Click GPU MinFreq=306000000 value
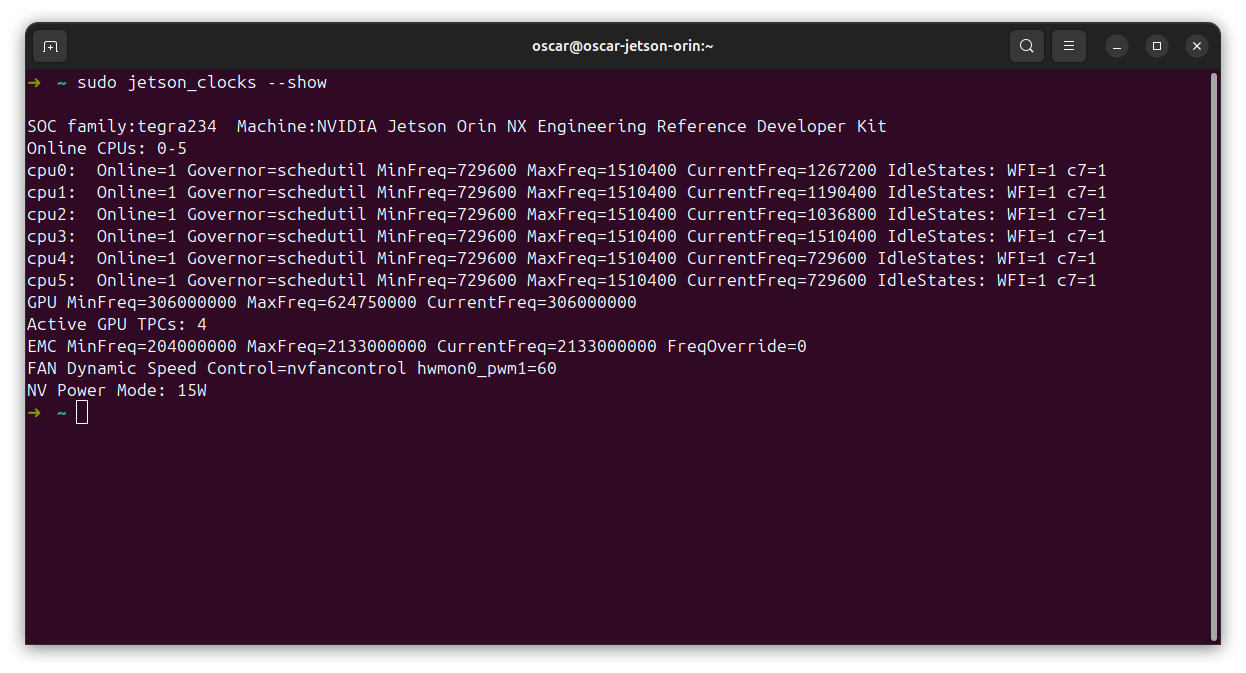The width and height of the screenshot is (1246, 673). (152, 302)
